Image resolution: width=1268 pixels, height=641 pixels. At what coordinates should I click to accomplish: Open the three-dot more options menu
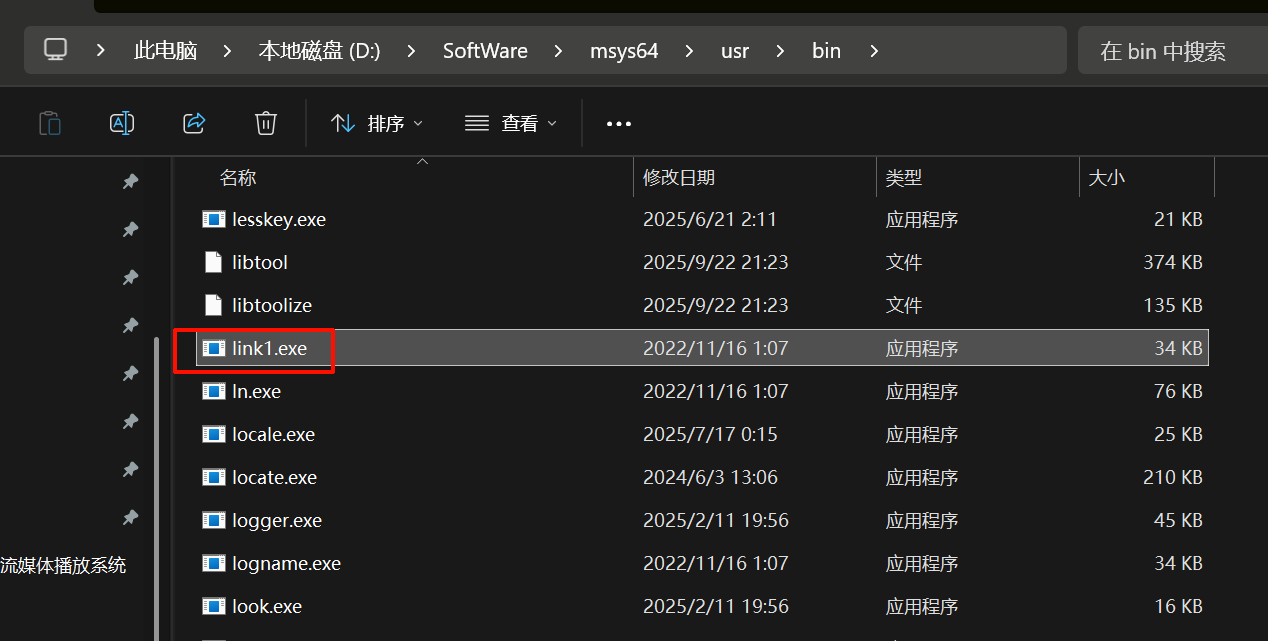click(619, 124)
